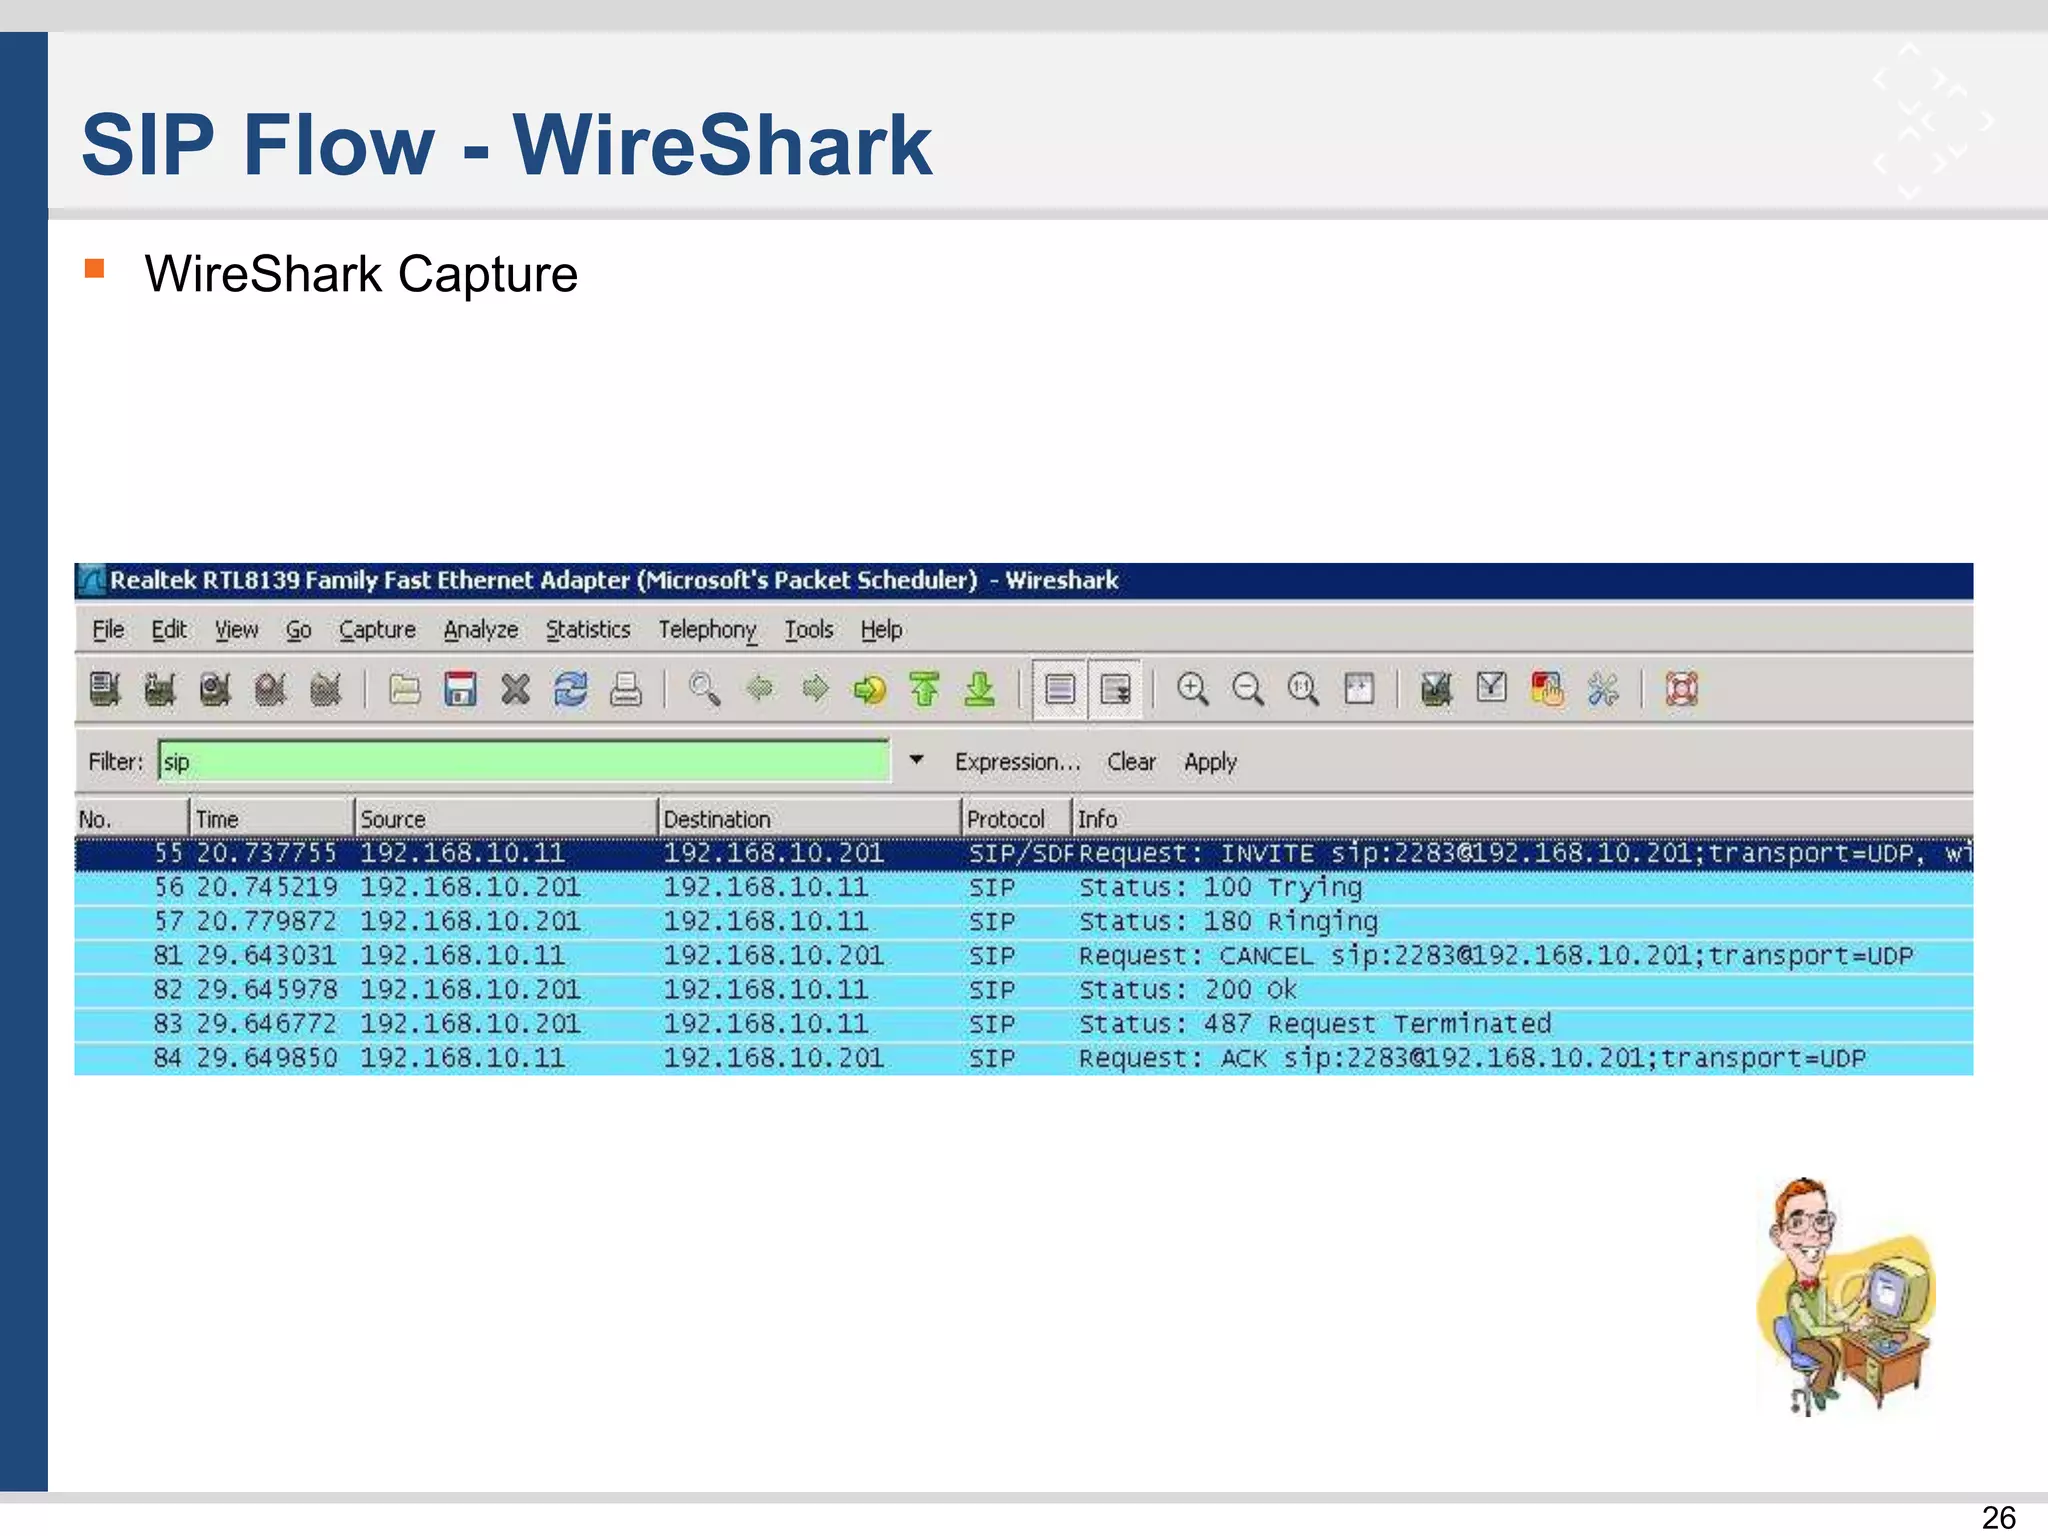This screenshot has width=2048, height=1536.
Task: Go back in packet history
Action: (x=760, y=688)
